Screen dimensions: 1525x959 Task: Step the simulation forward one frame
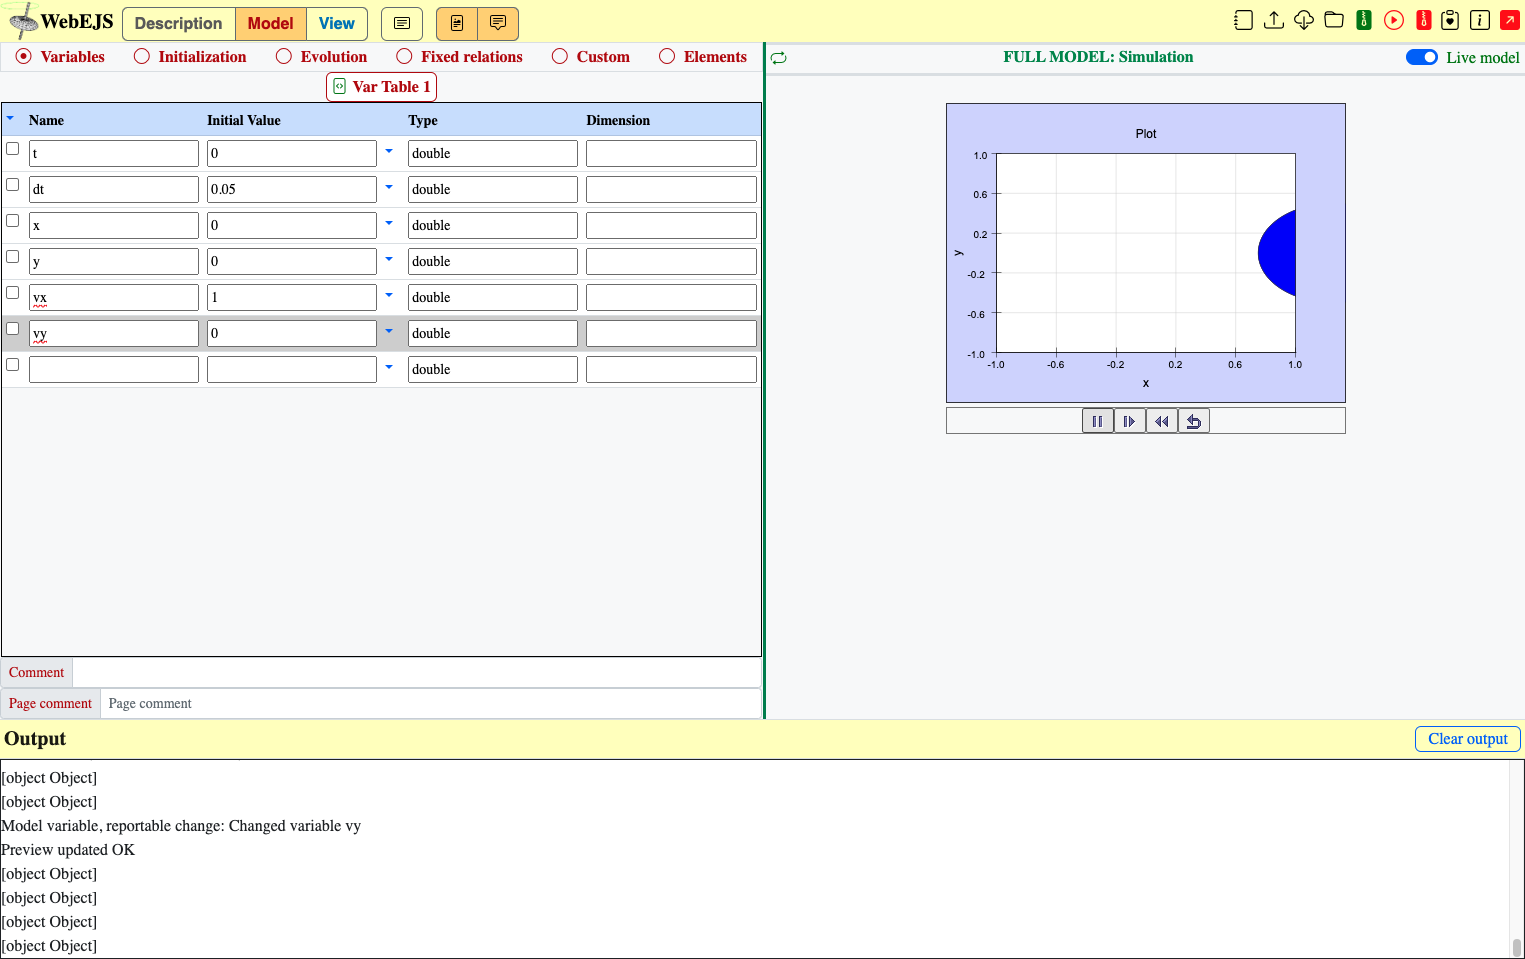1130,421
